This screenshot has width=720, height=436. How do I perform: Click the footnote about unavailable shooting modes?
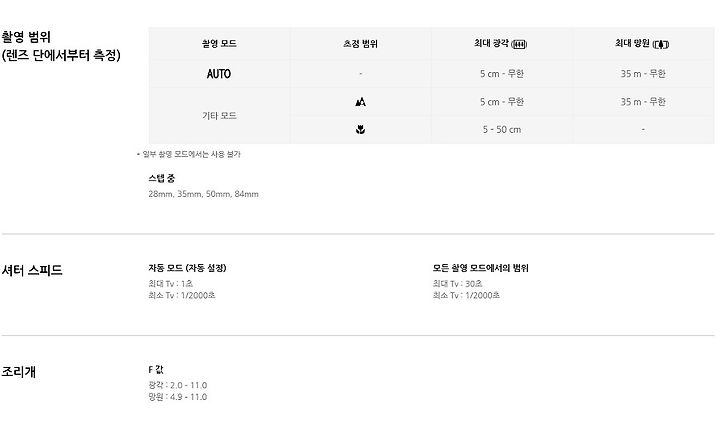[189, 154]
